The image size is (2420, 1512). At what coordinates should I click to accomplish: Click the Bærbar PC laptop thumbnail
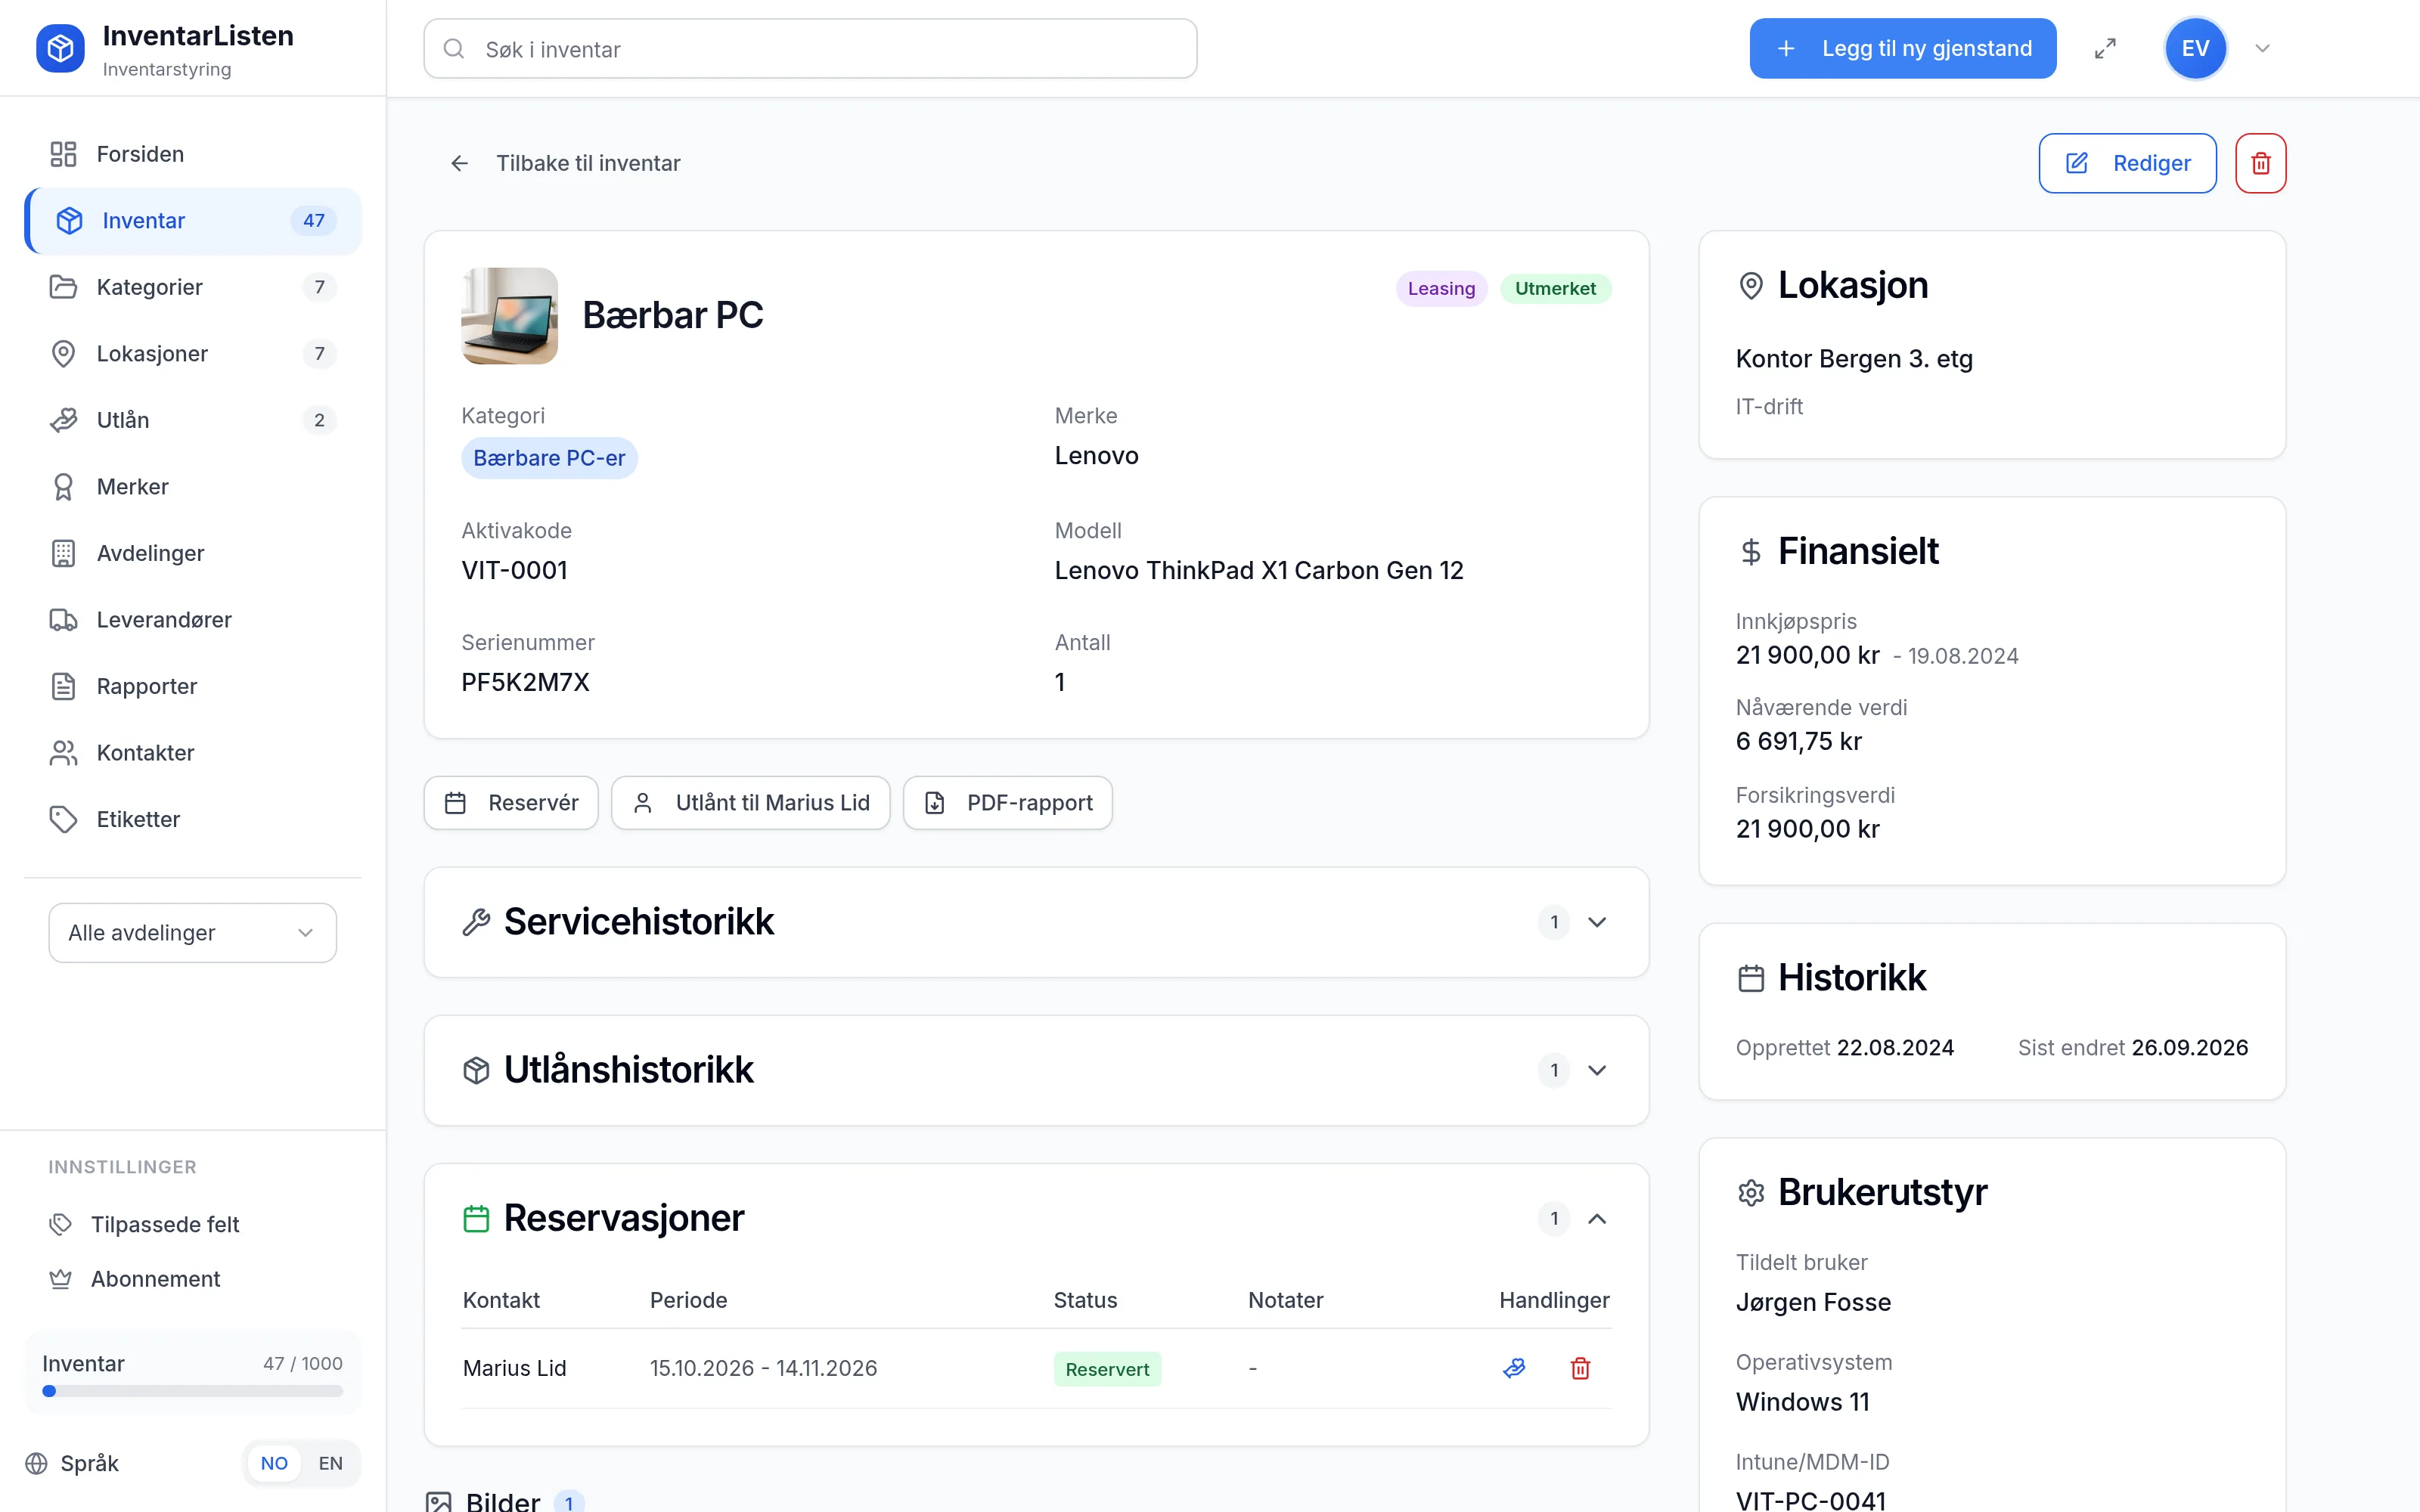(x=509, y=316)
